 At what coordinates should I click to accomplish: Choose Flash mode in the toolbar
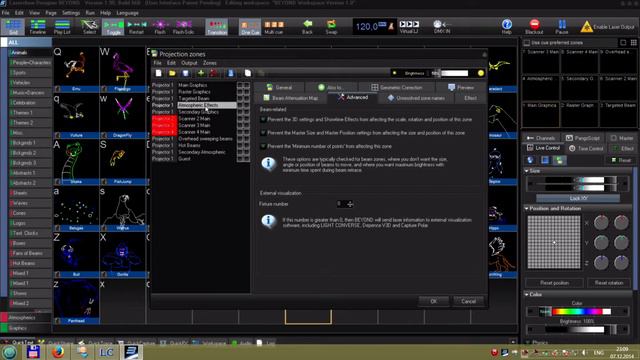[x=160, y=27]
